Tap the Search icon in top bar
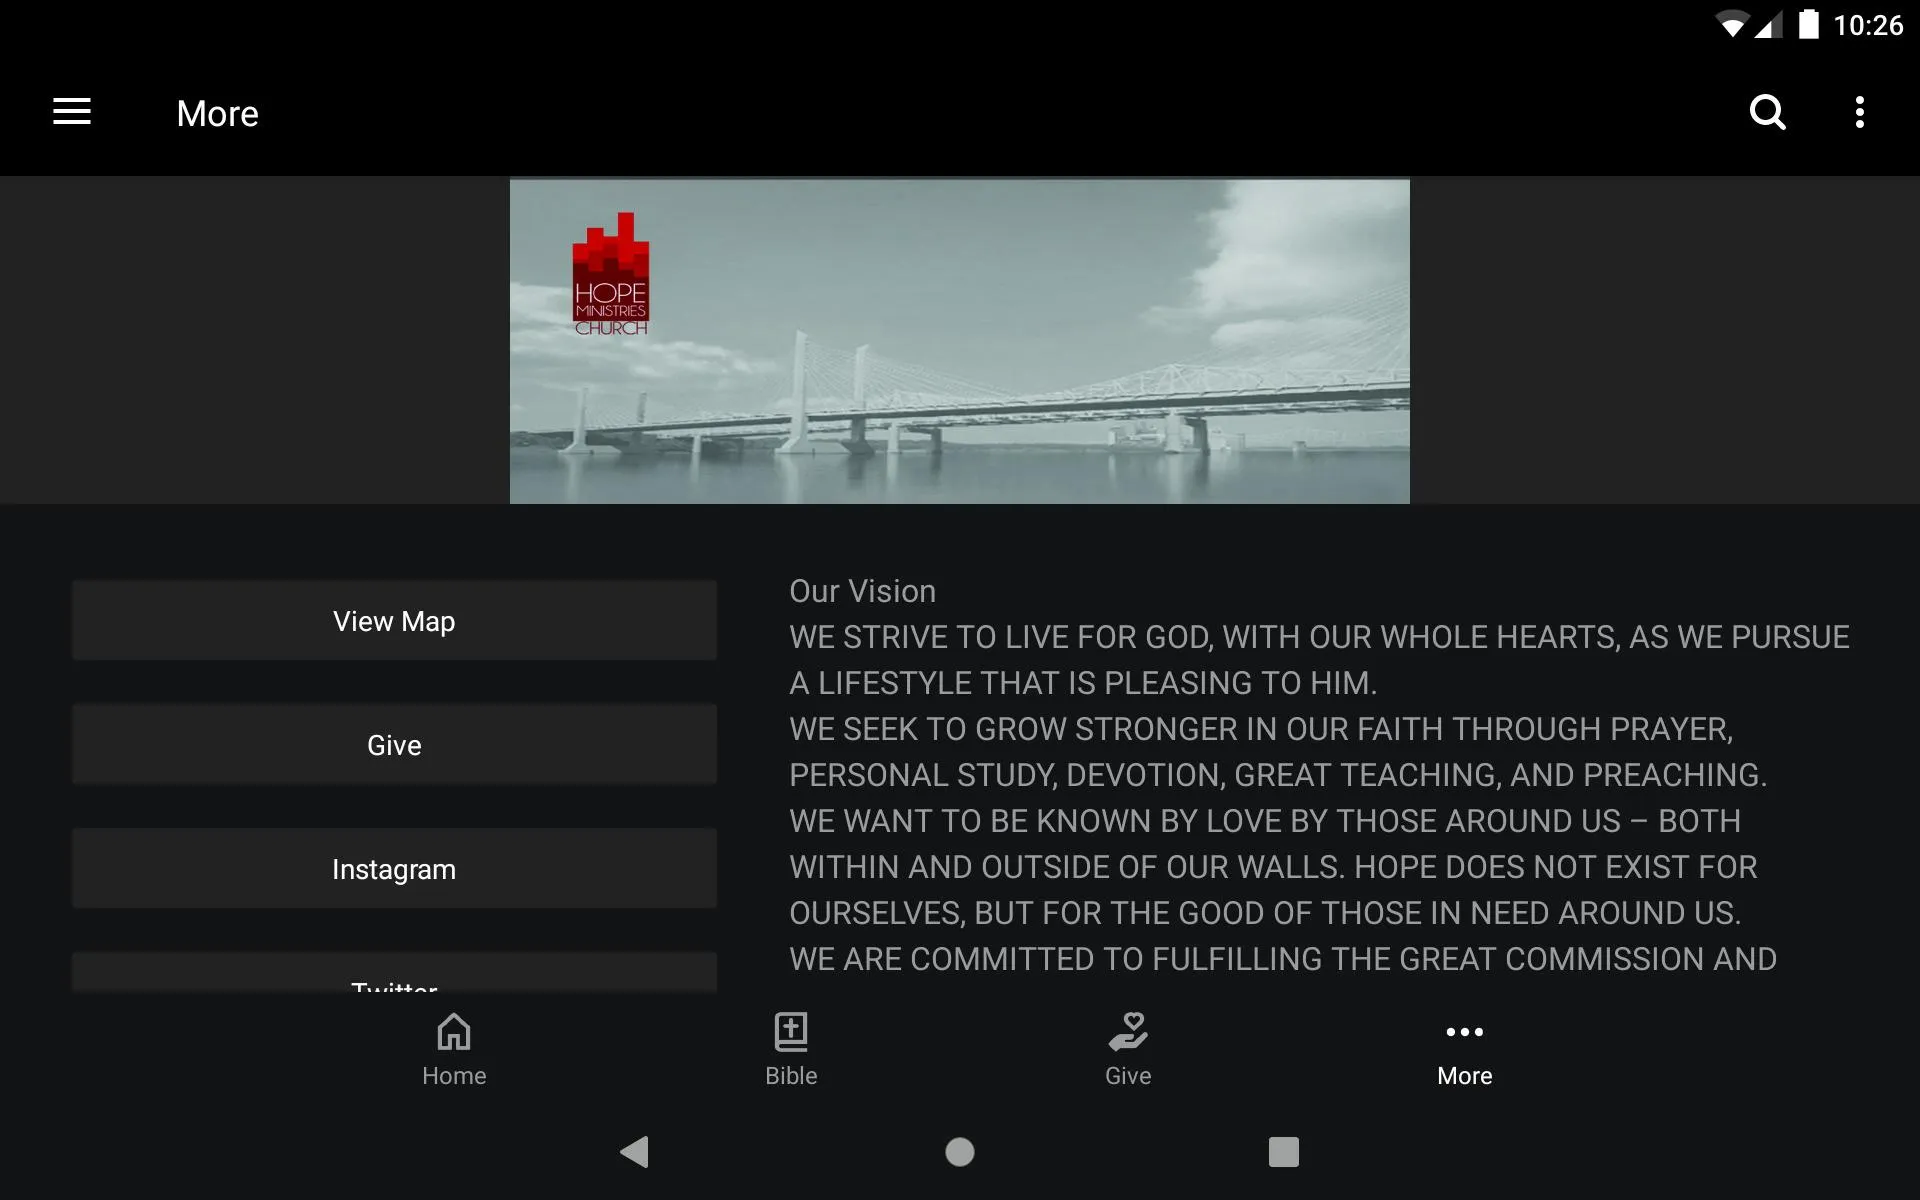This screenshot has height=1200, width=1920. coord(1767,112)
